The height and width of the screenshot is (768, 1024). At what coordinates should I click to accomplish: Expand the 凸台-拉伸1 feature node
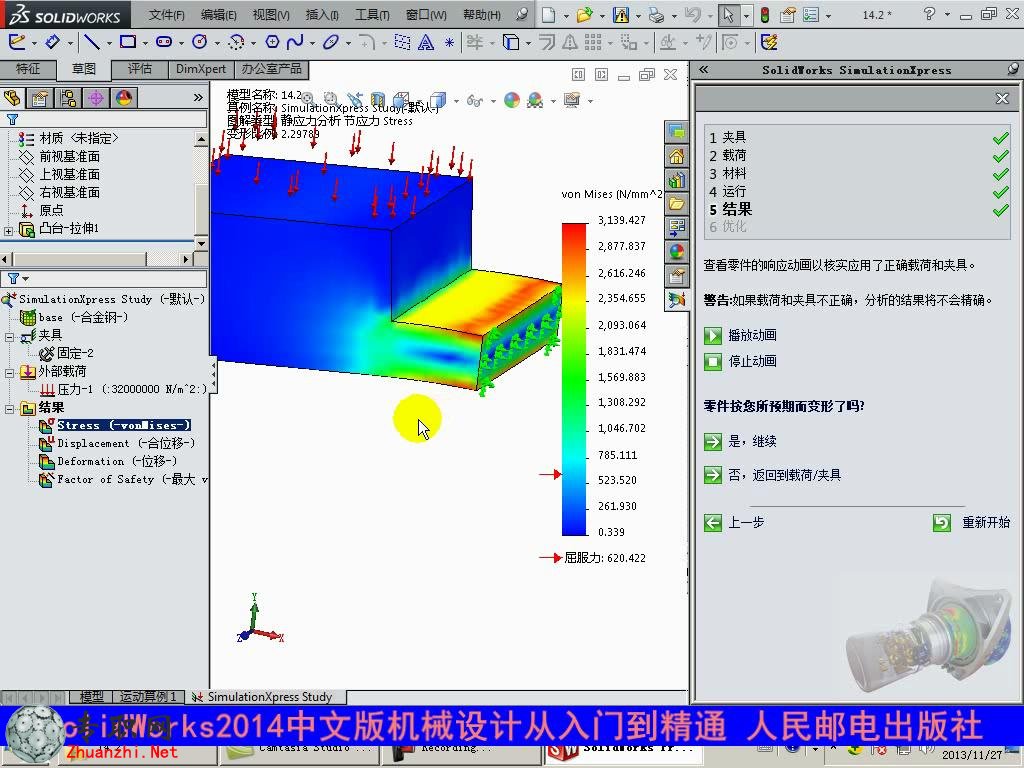8,231
